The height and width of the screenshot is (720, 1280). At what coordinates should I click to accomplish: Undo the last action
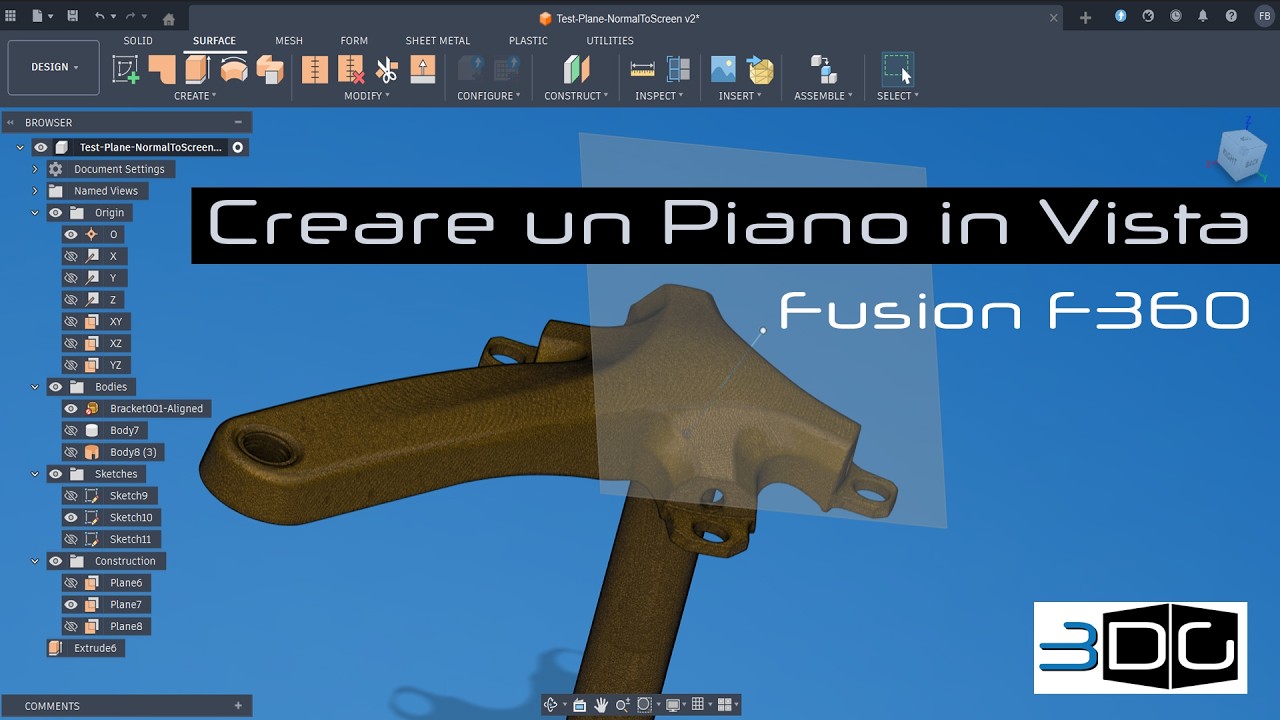click(99, 16)
